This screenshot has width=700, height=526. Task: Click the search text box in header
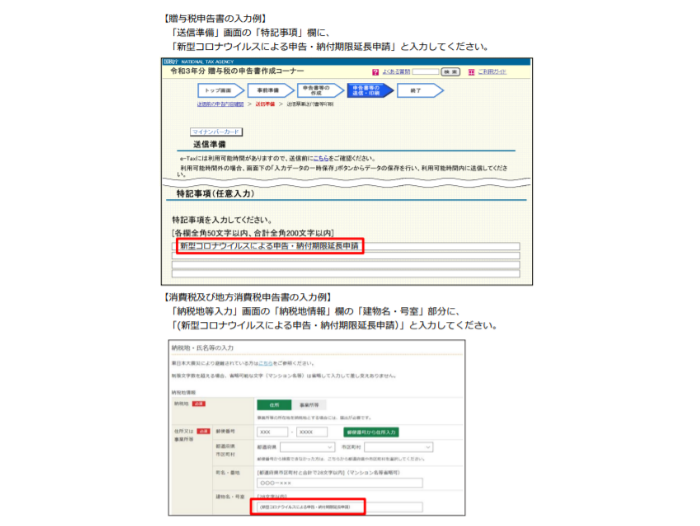point(426,72)
